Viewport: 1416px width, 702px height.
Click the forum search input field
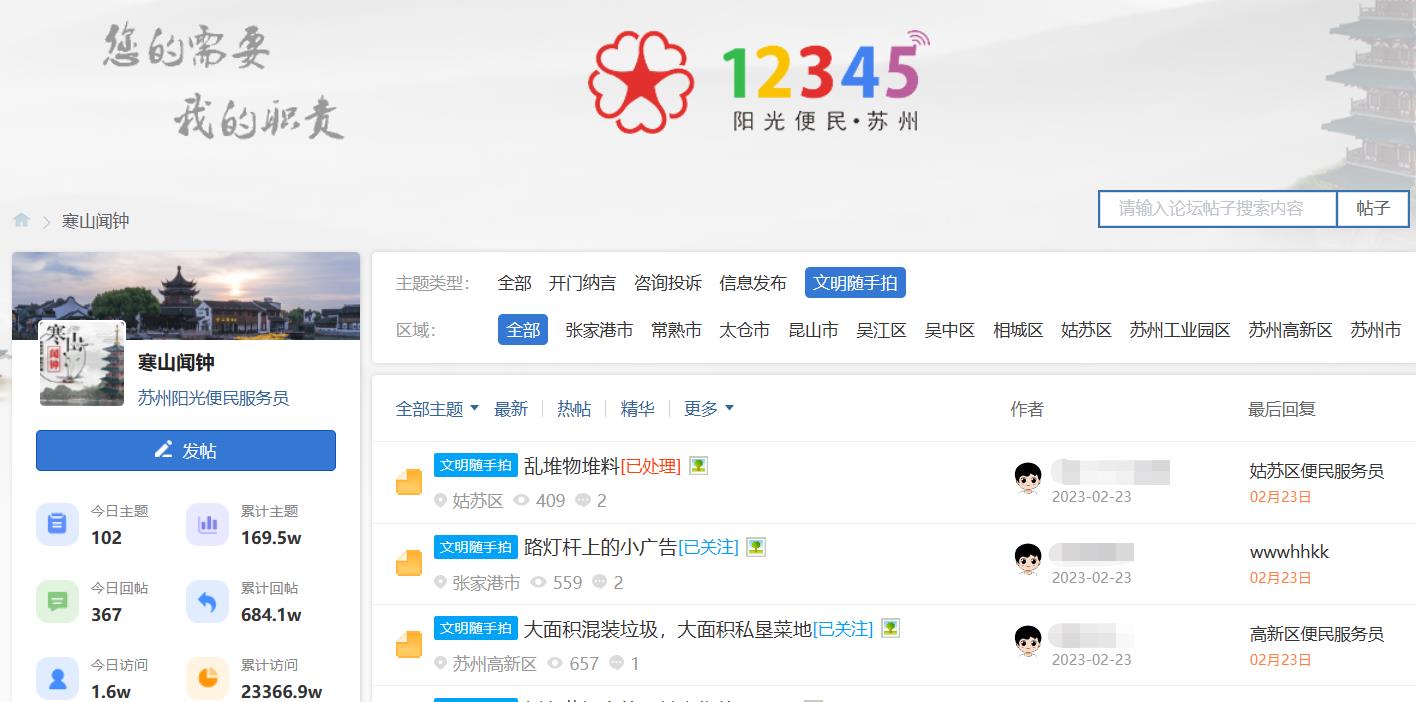(x=1218, y=209)
